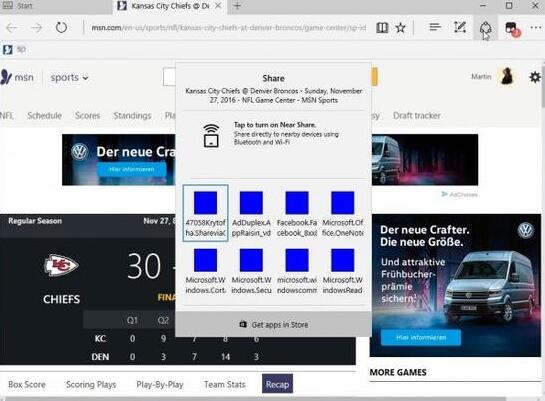
Task: Open the Schedule nav item
Action: [44, 116]
